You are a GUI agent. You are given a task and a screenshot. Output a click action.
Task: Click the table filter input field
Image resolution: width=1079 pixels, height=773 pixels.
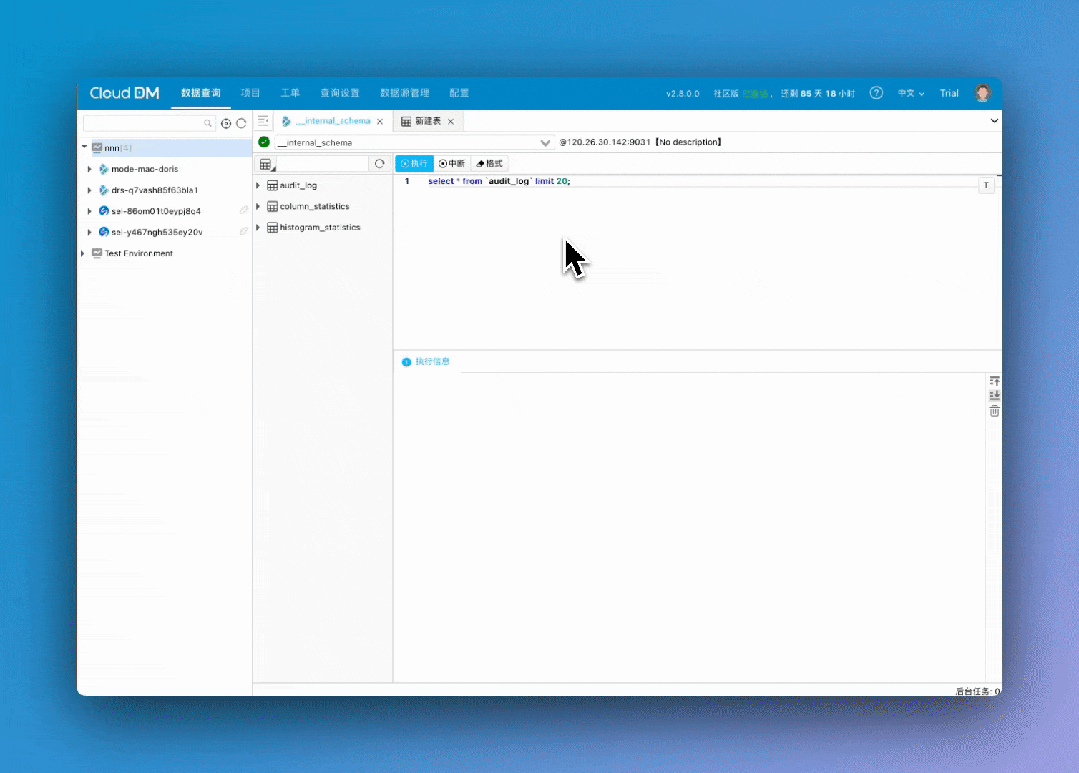323,164
